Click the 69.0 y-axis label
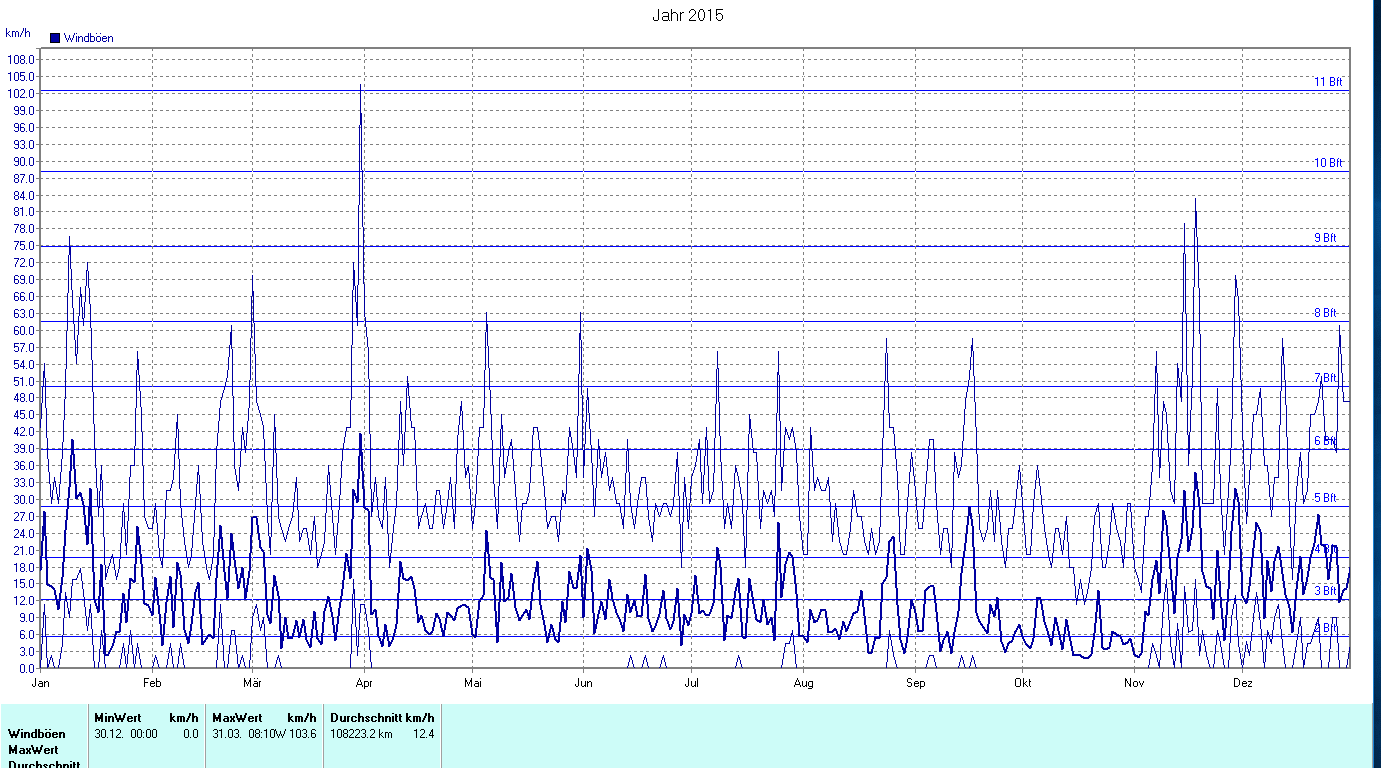 point(24,280)
